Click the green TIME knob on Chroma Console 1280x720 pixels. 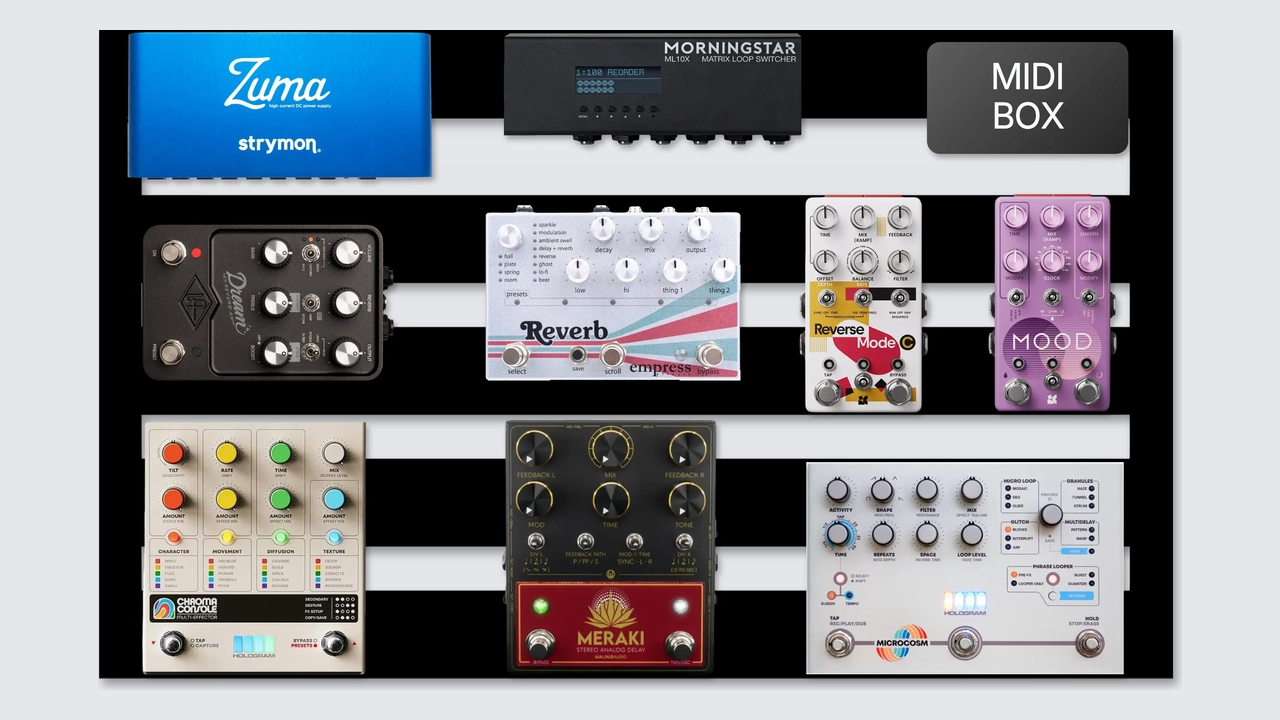(281, 453)
